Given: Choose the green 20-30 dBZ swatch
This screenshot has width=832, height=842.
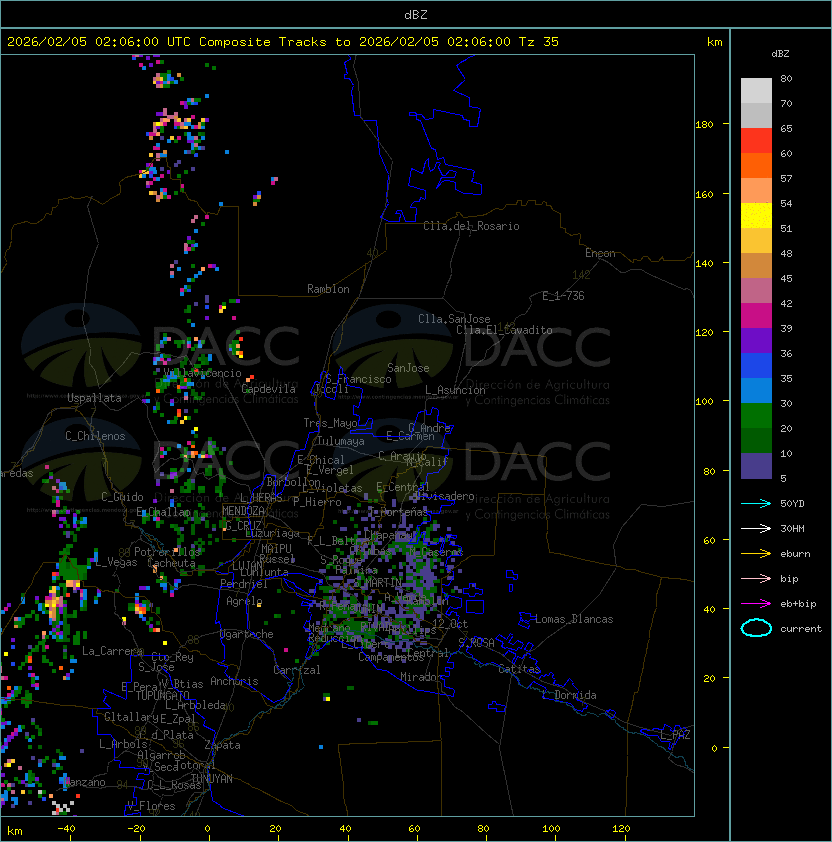Looking at the screenshot, I should pos(756,416).
